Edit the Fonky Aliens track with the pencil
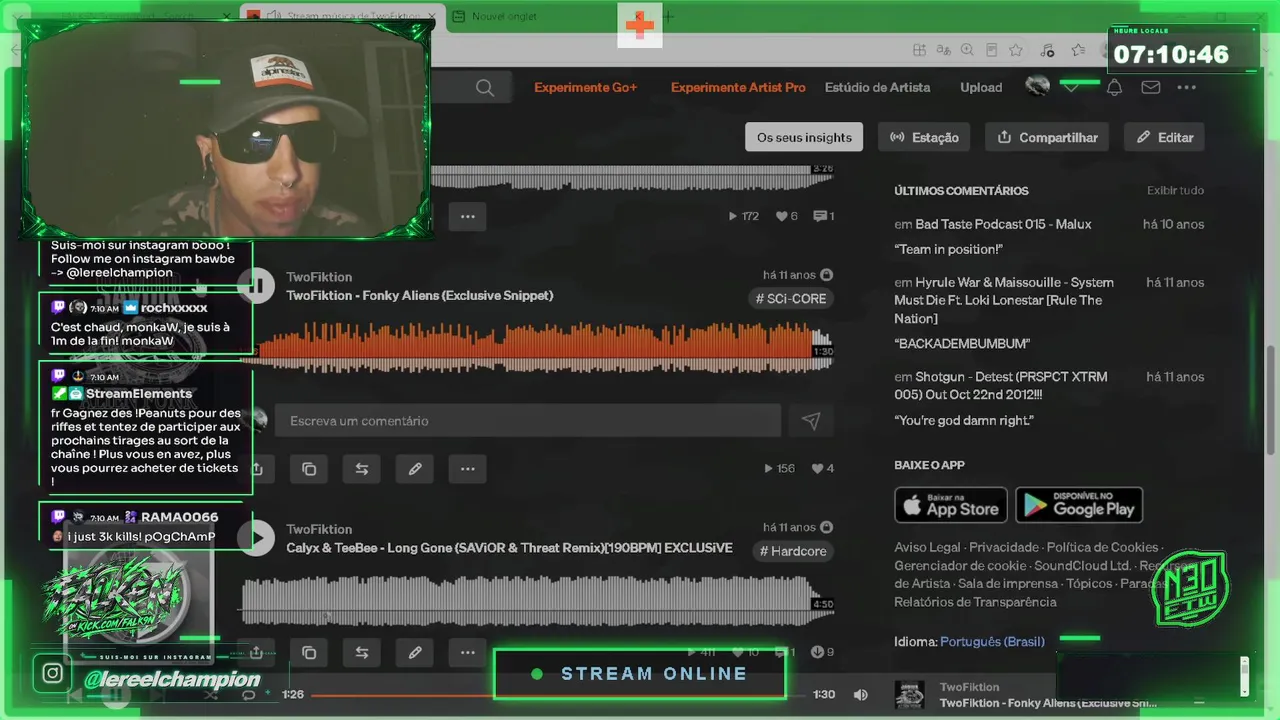The height and width of the screenshot is (720, 1280). click(x=415, y=468)
